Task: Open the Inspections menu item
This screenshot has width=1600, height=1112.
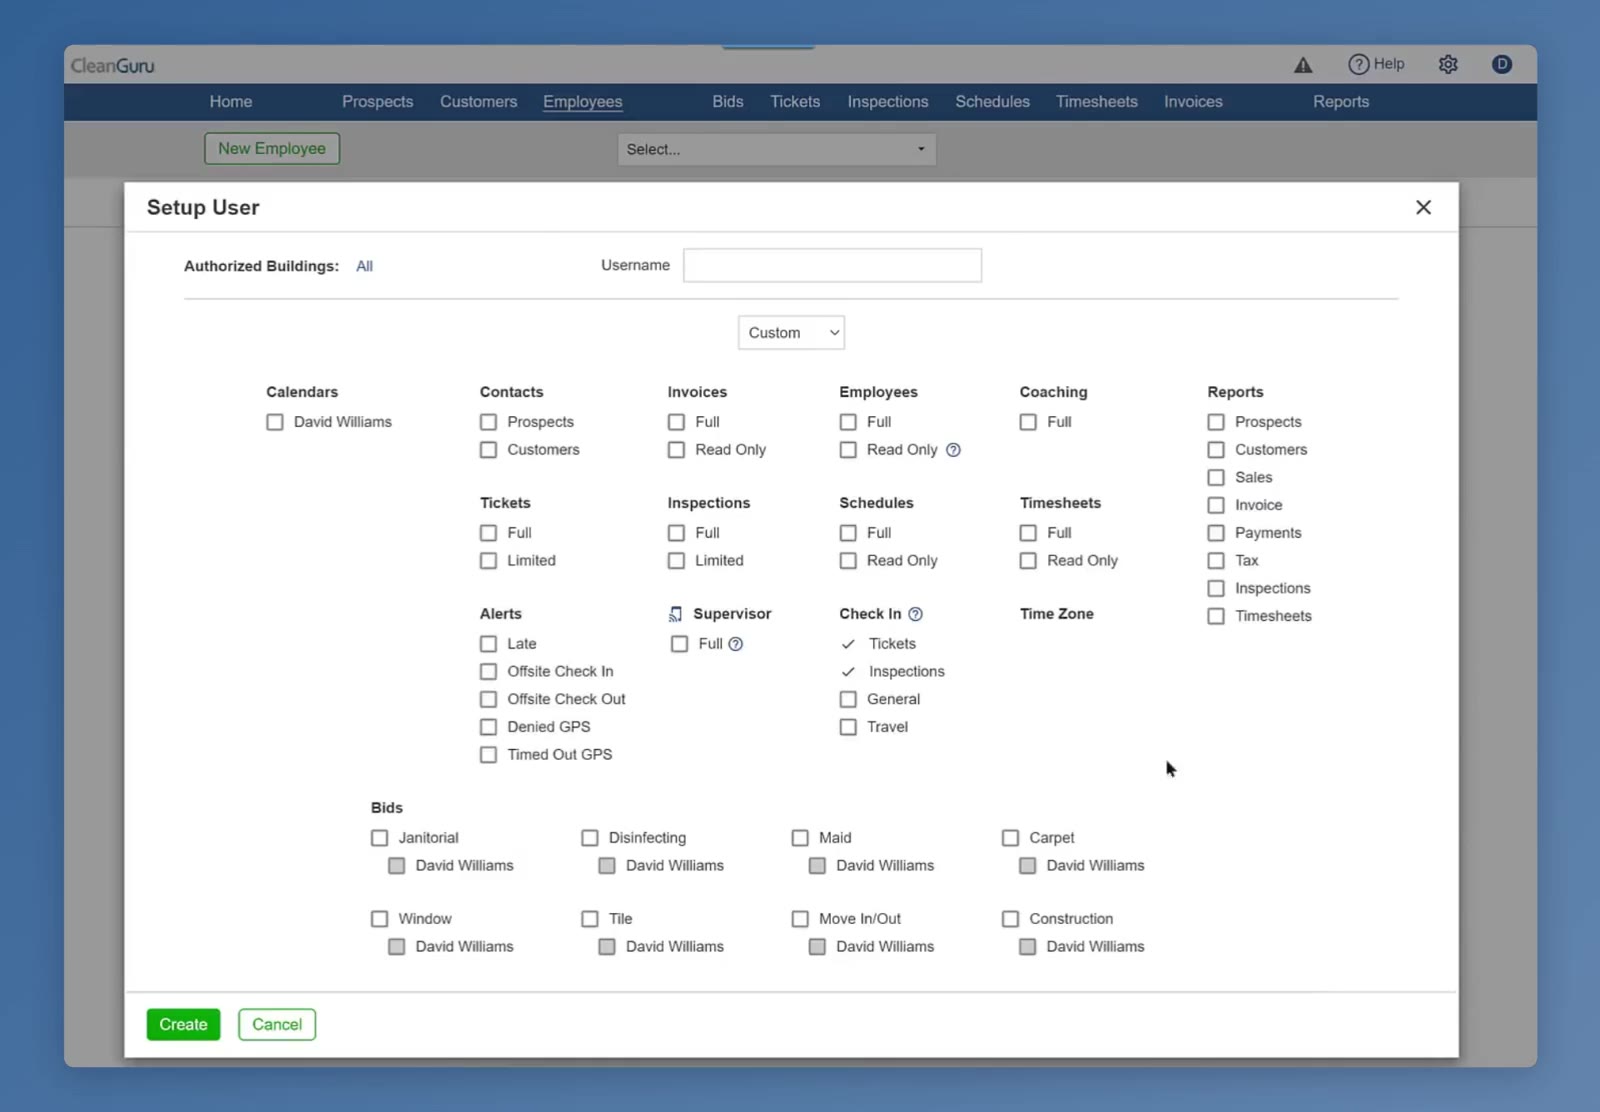Action: tap(888, 102)
